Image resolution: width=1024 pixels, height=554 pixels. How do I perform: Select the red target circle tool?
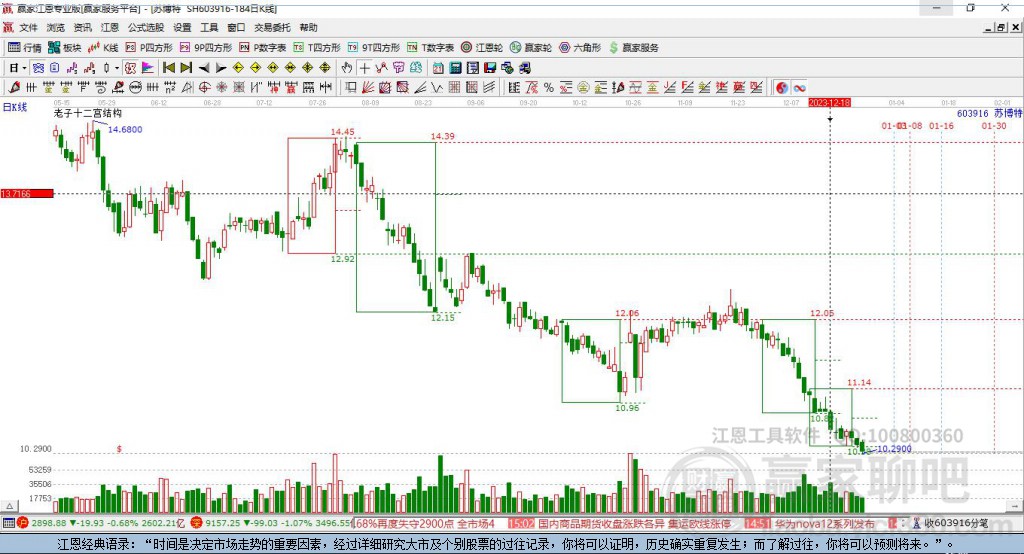pos(204,88)
